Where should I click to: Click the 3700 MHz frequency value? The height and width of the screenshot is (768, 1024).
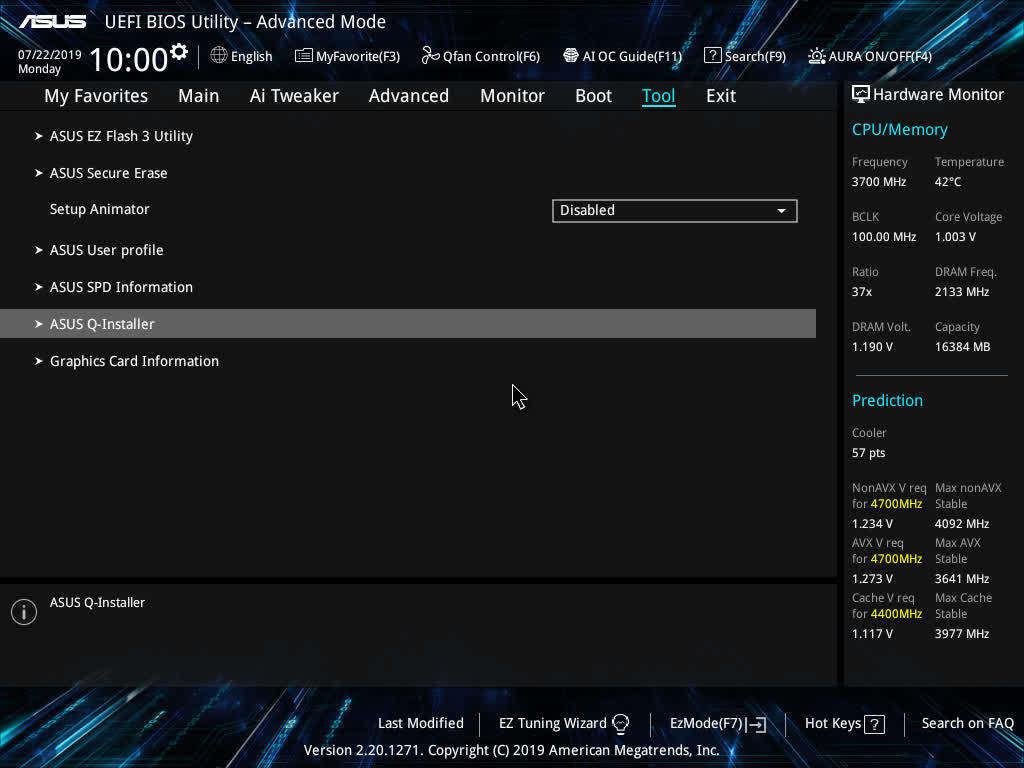[x=878, y=182]
